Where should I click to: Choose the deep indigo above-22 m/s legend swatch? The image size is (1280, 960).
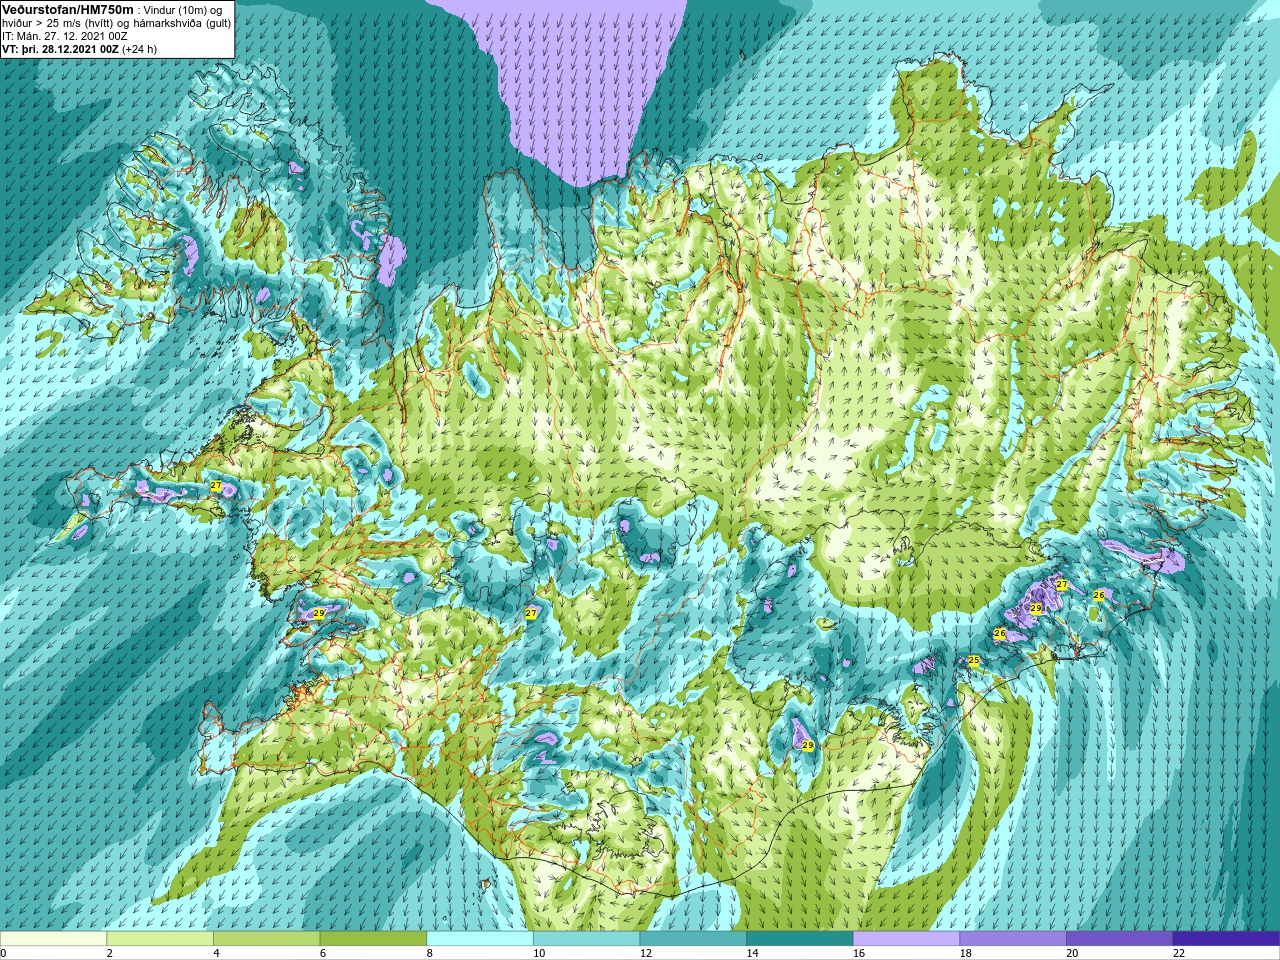click(x=1226, y=939)
